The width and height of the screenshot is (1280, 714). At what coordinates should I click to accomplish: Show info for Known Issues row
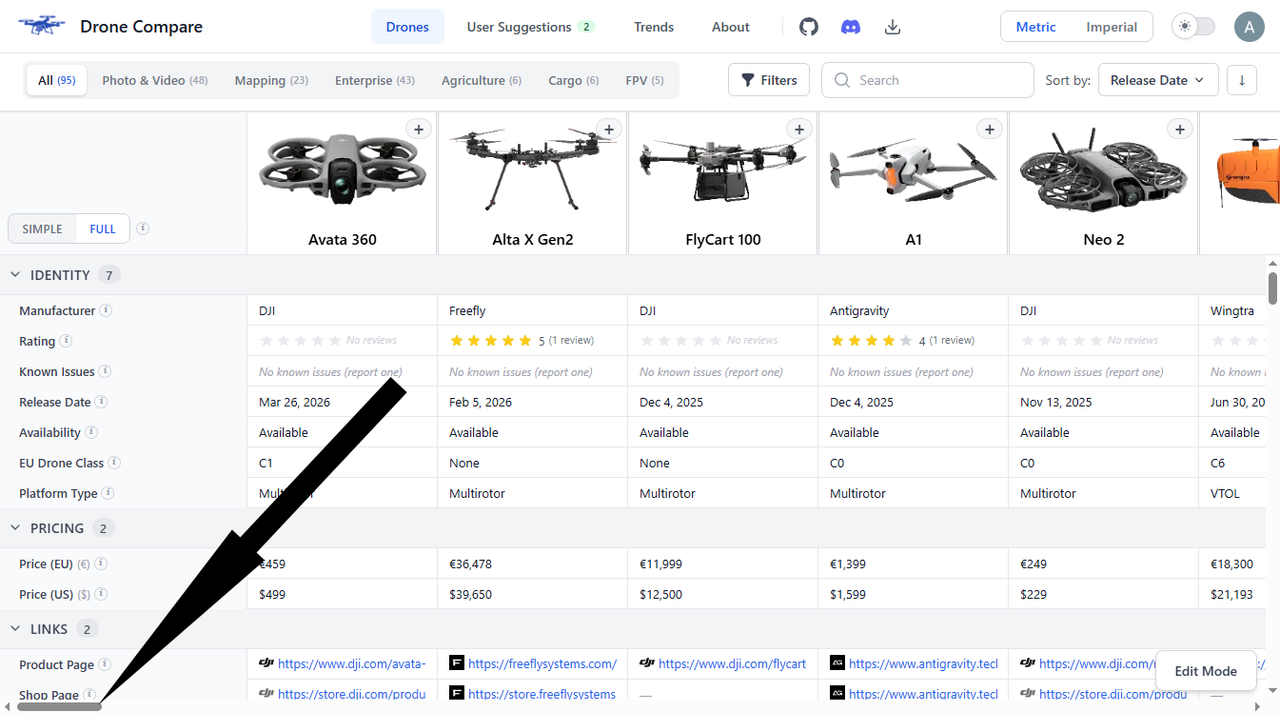[105, 371]
